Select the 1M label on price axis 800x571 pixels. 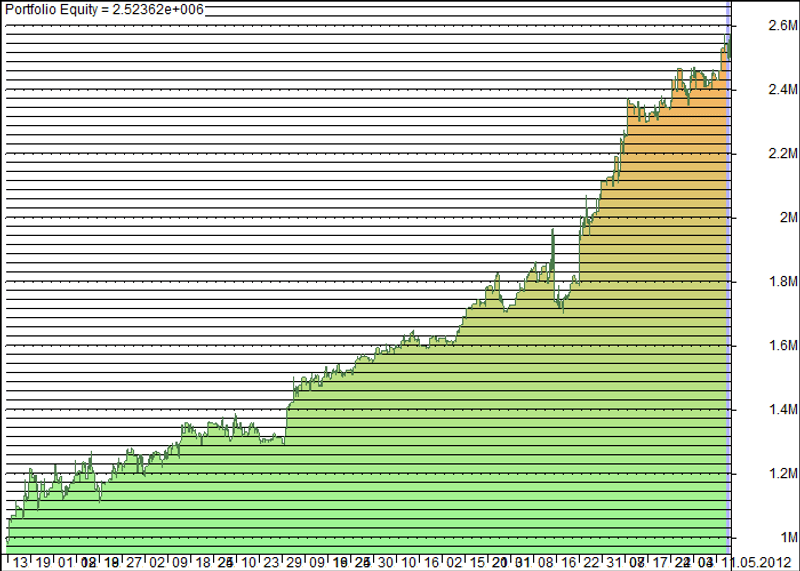[789, 538]
